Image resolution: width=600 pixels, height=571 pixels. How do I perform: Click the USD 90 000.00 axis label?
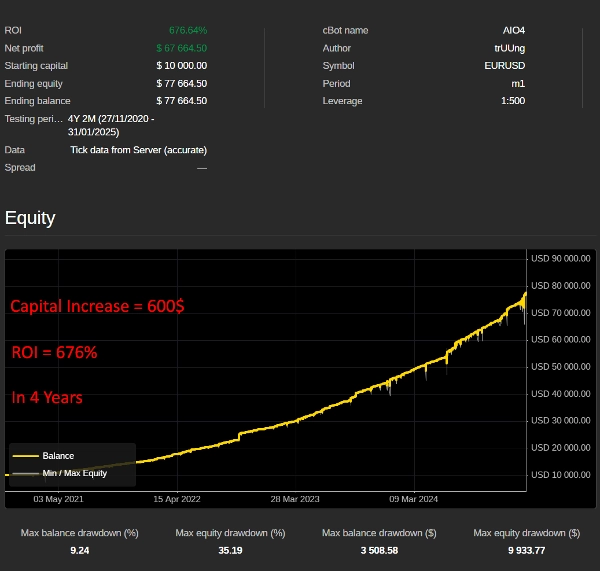pos(562,259)
